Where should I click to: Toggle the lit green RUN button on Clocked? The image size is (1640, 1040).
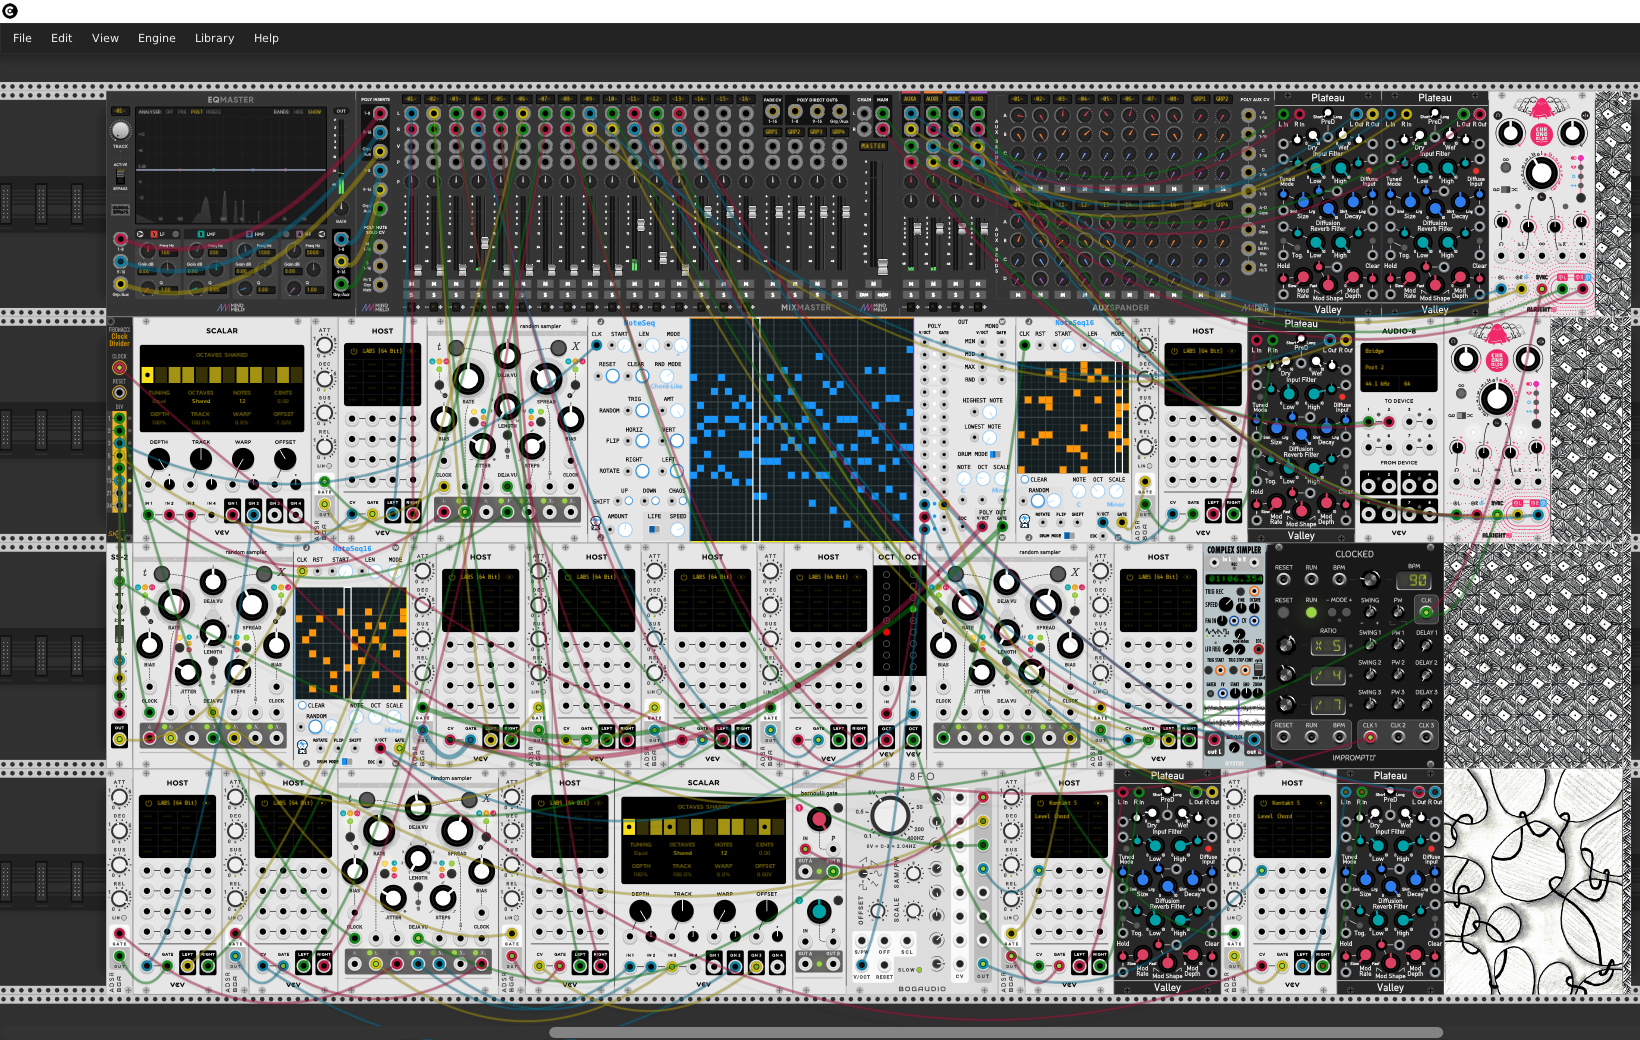click(1311, 612)
